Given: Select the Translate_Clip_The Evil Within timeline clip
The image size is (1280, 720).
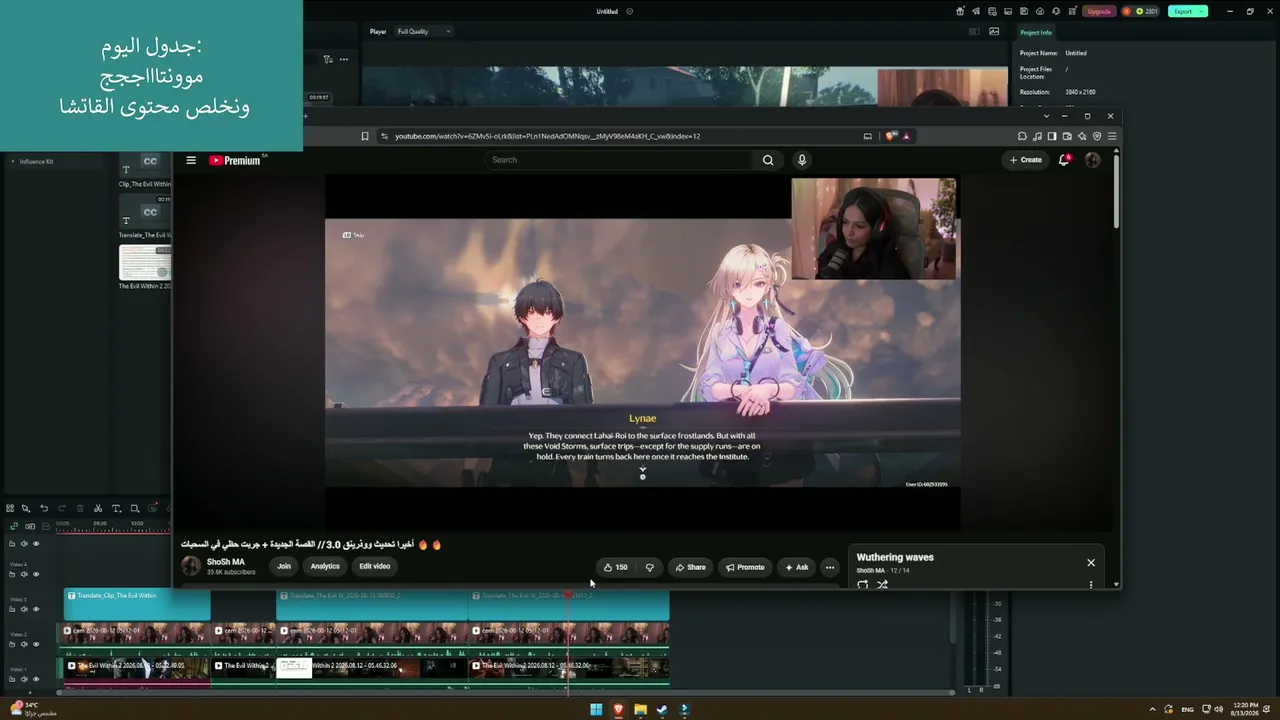Looking at the screenshot, I should pos(137,605).
